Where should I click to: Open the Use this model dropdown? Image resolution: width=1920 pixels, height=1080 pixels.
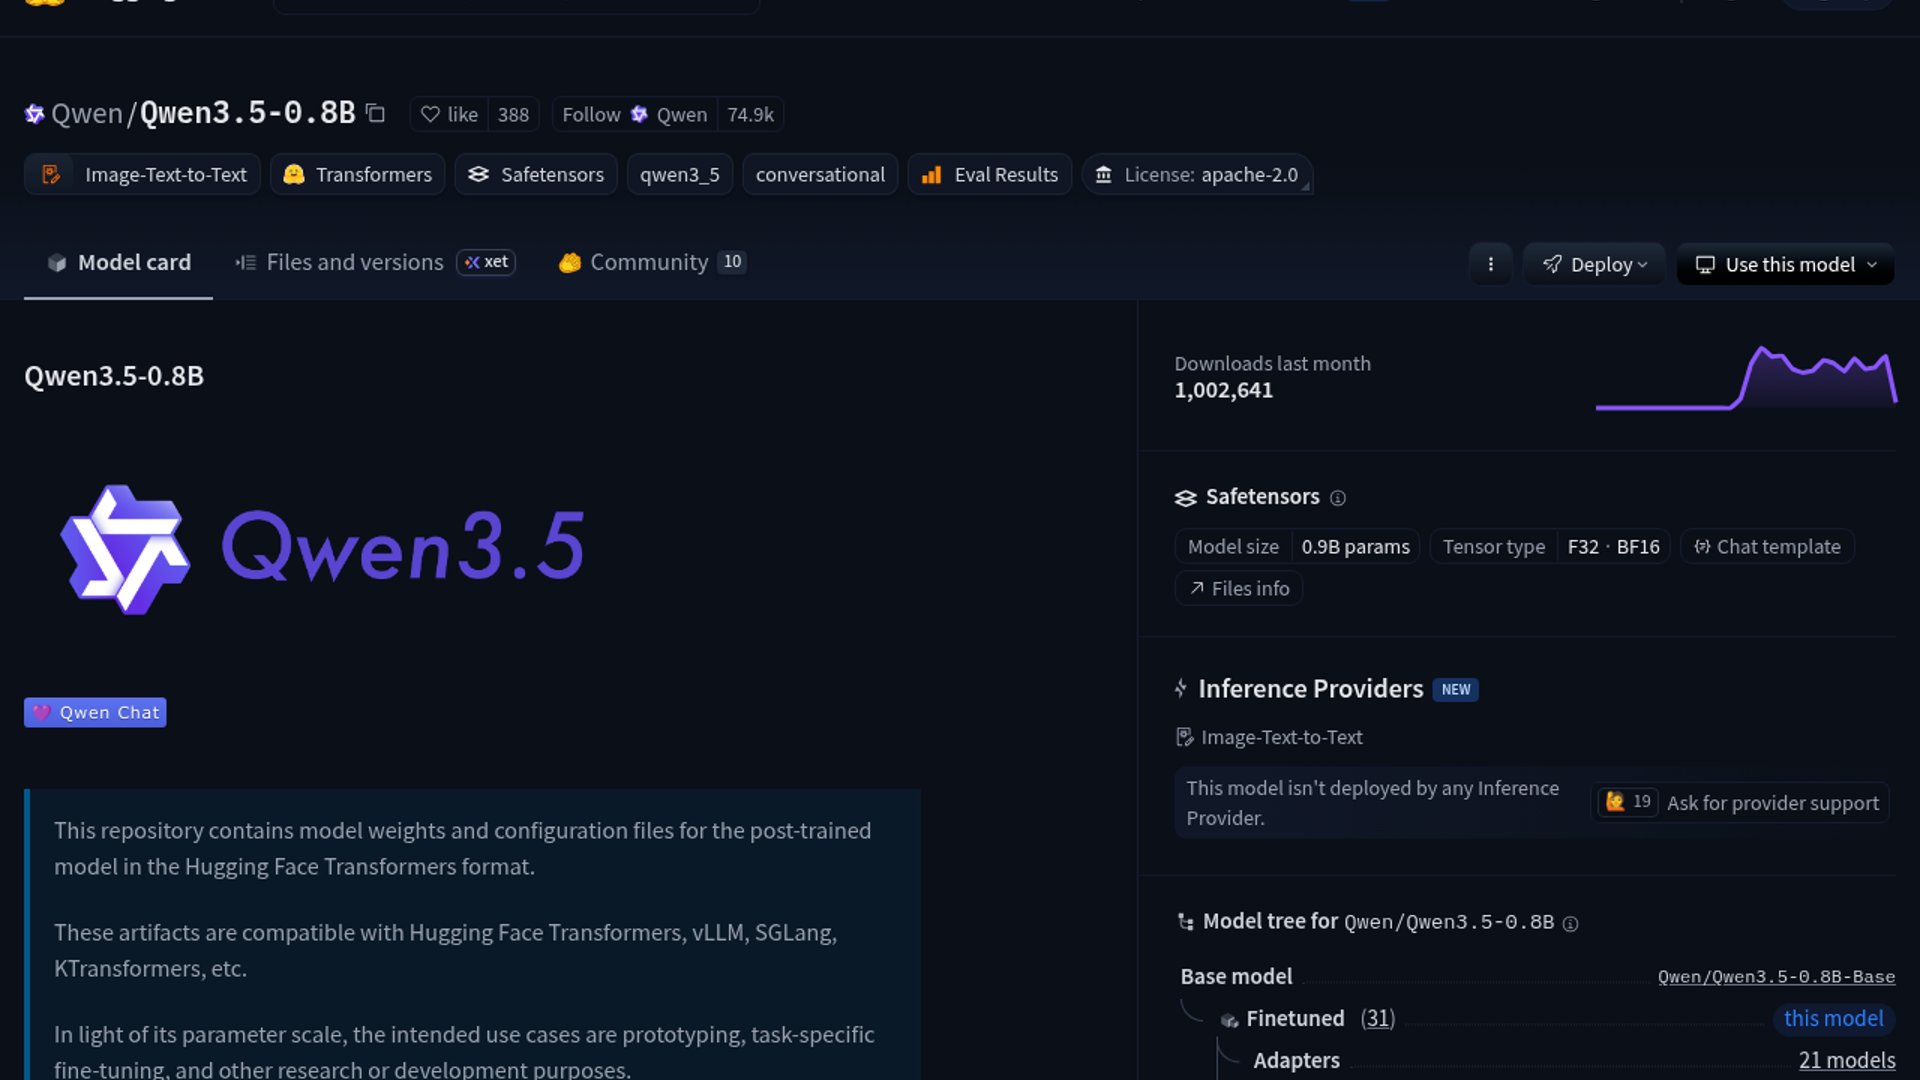tap(1785, 264)
